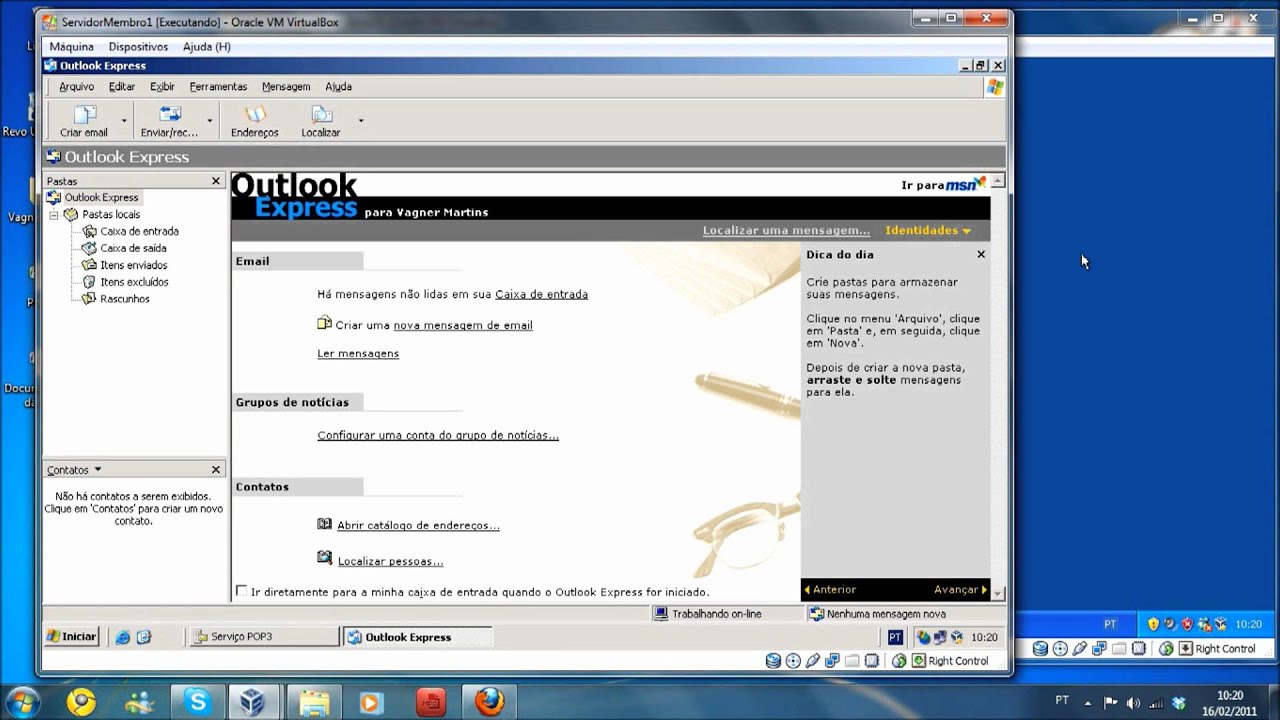Open the Exibir menu
The width and height of the screenshot is (1280, 720).
pos(162,87)
